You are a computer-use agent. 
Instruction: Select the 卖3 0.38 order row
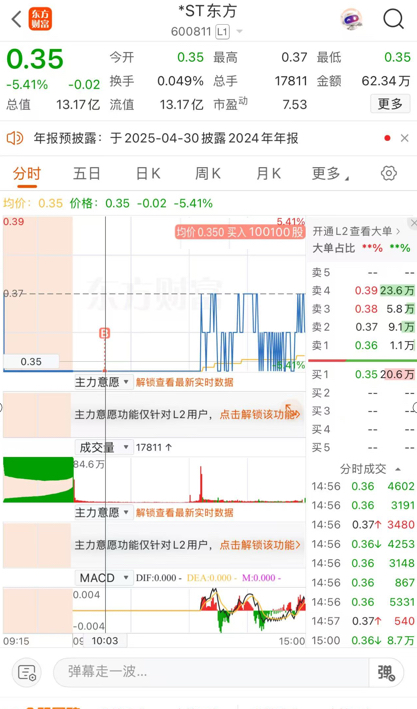[x=363, y=309]
